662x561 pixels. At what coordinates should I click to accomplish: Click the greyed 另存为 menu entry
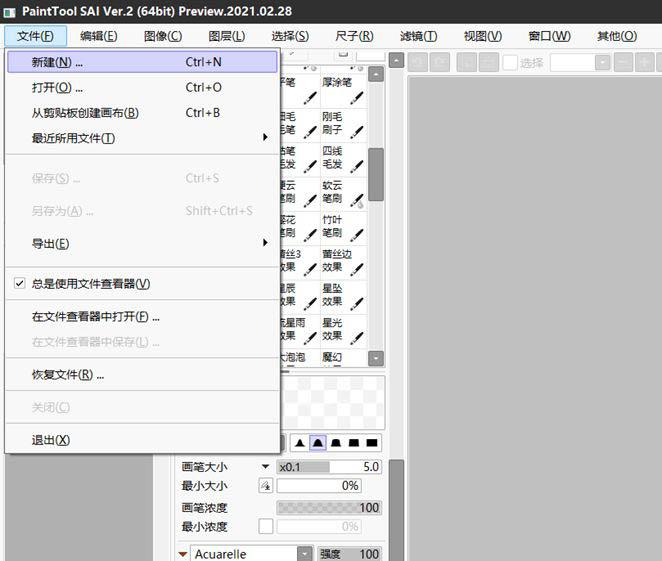(142, 211)
